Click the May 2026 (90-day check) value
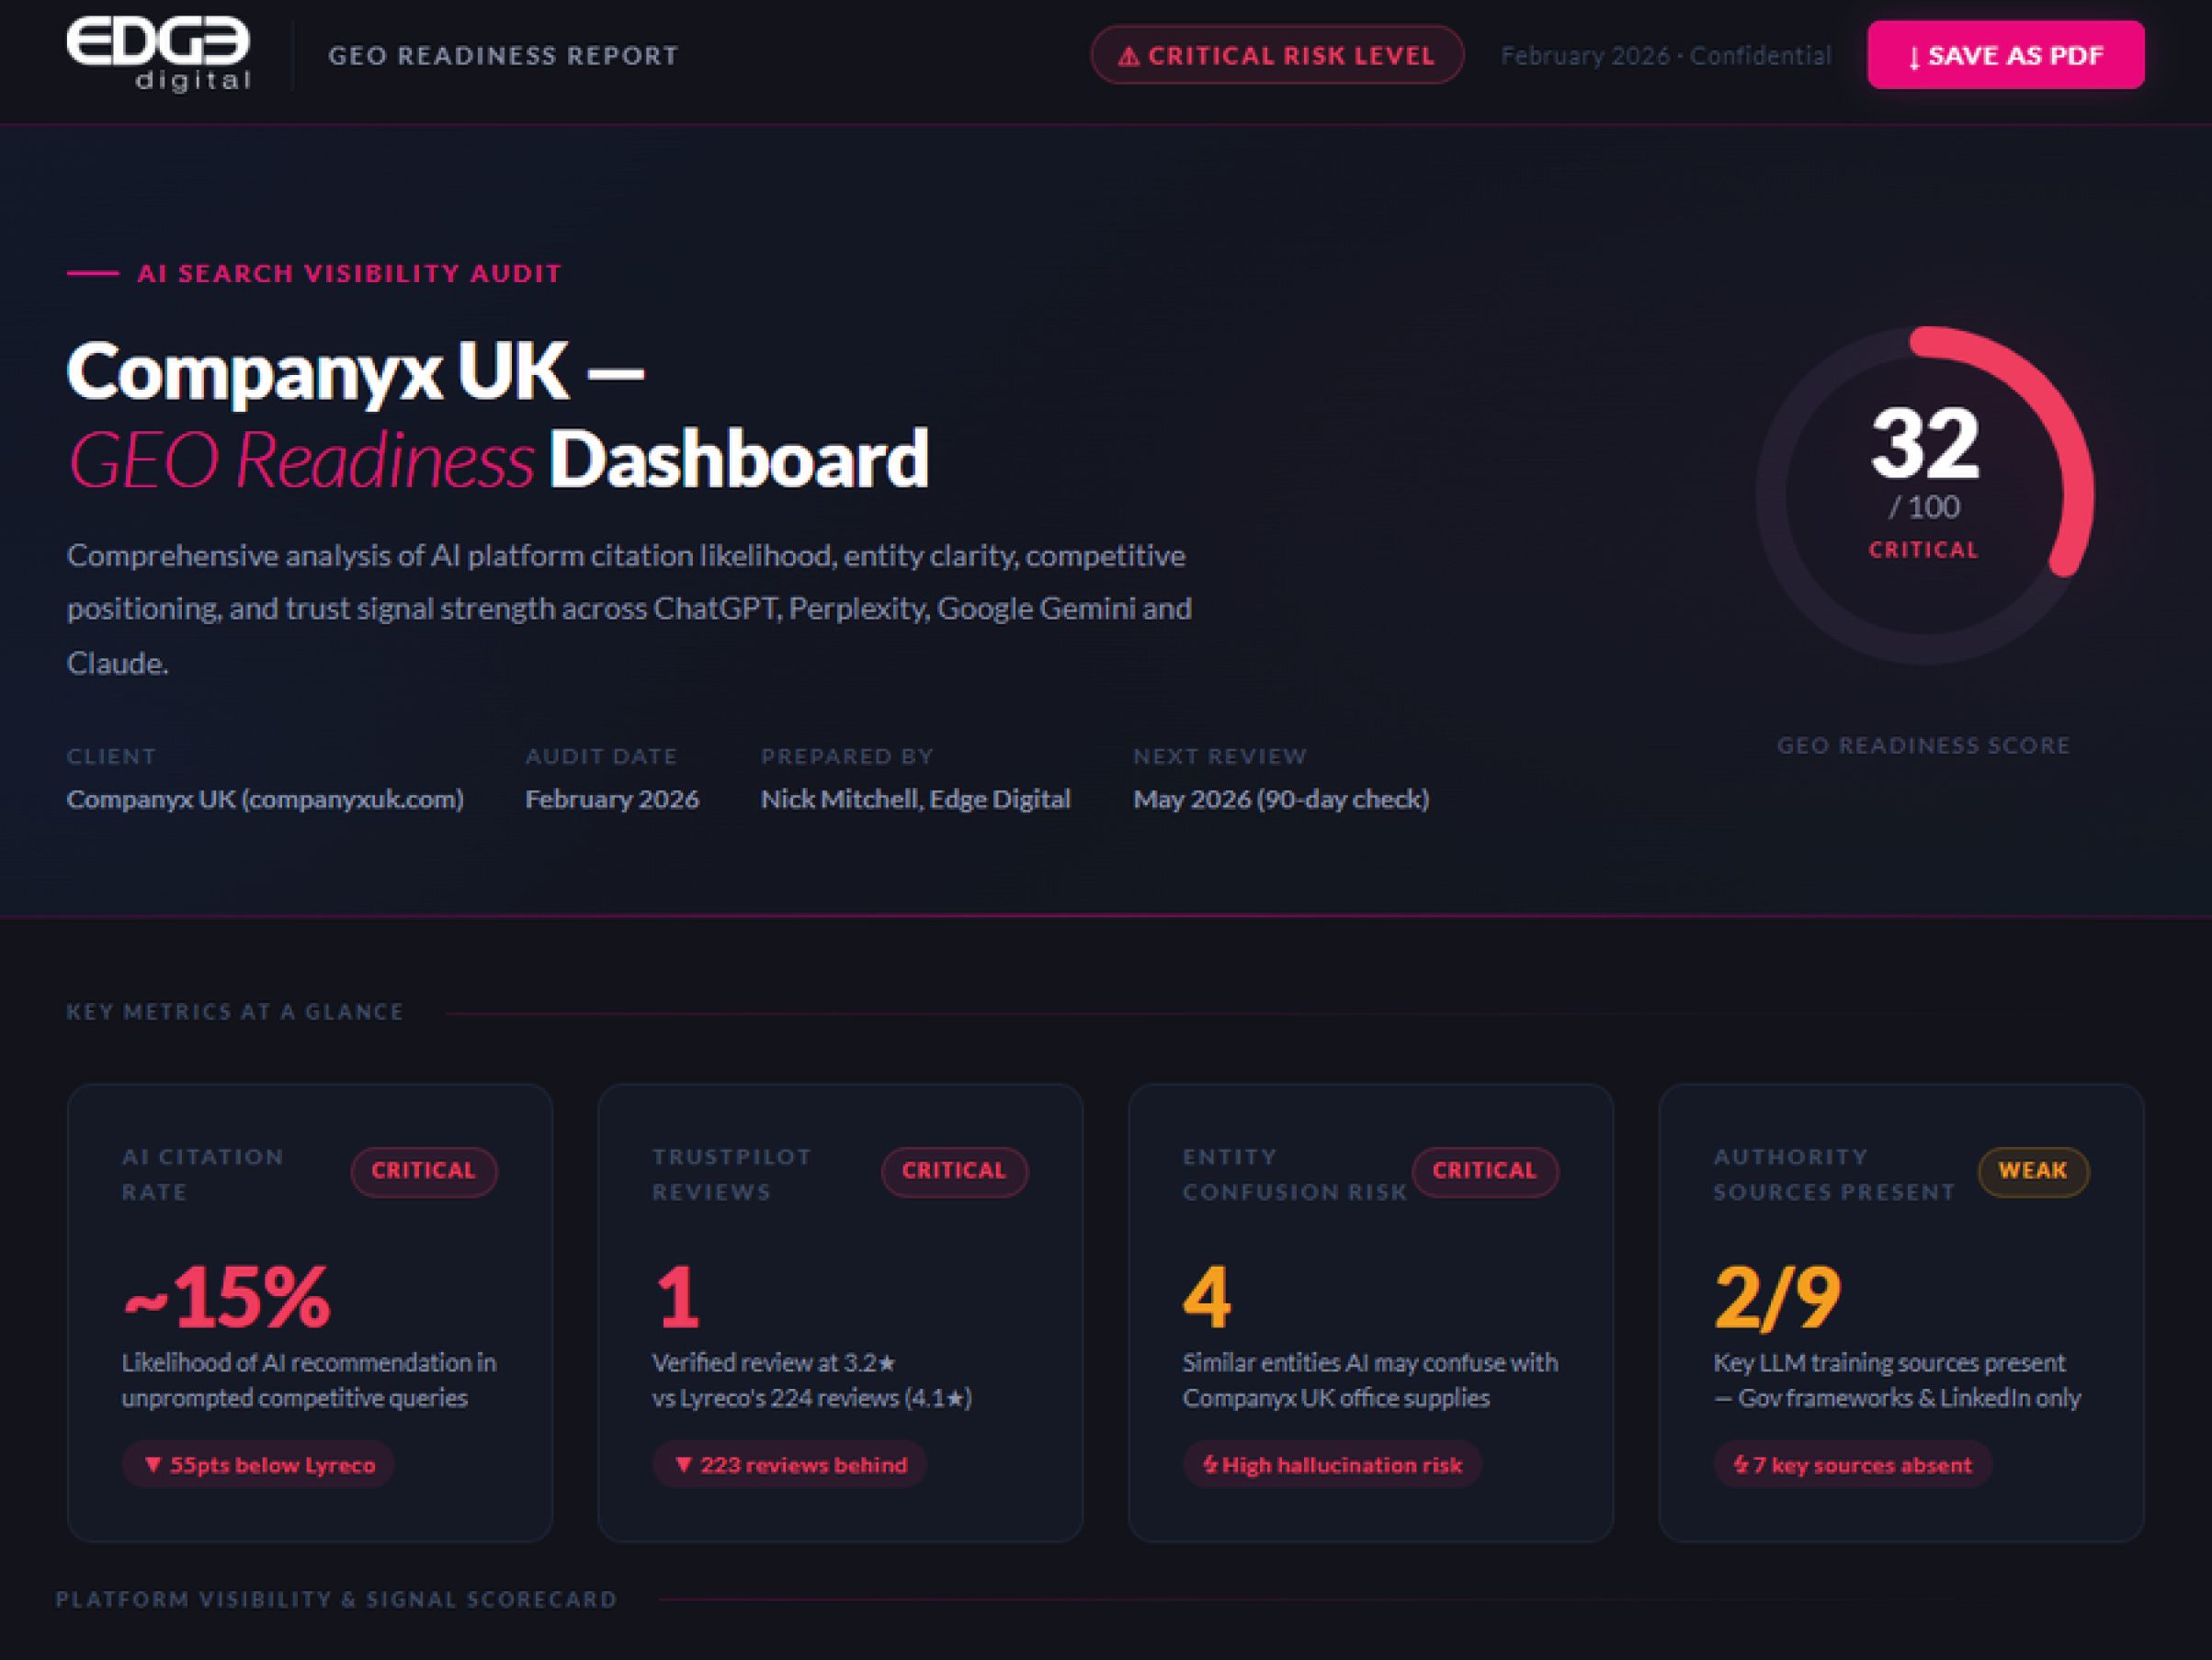Image resolution: width=2212 pixels, height=1660 pixels. click(x=1281, y=799)
